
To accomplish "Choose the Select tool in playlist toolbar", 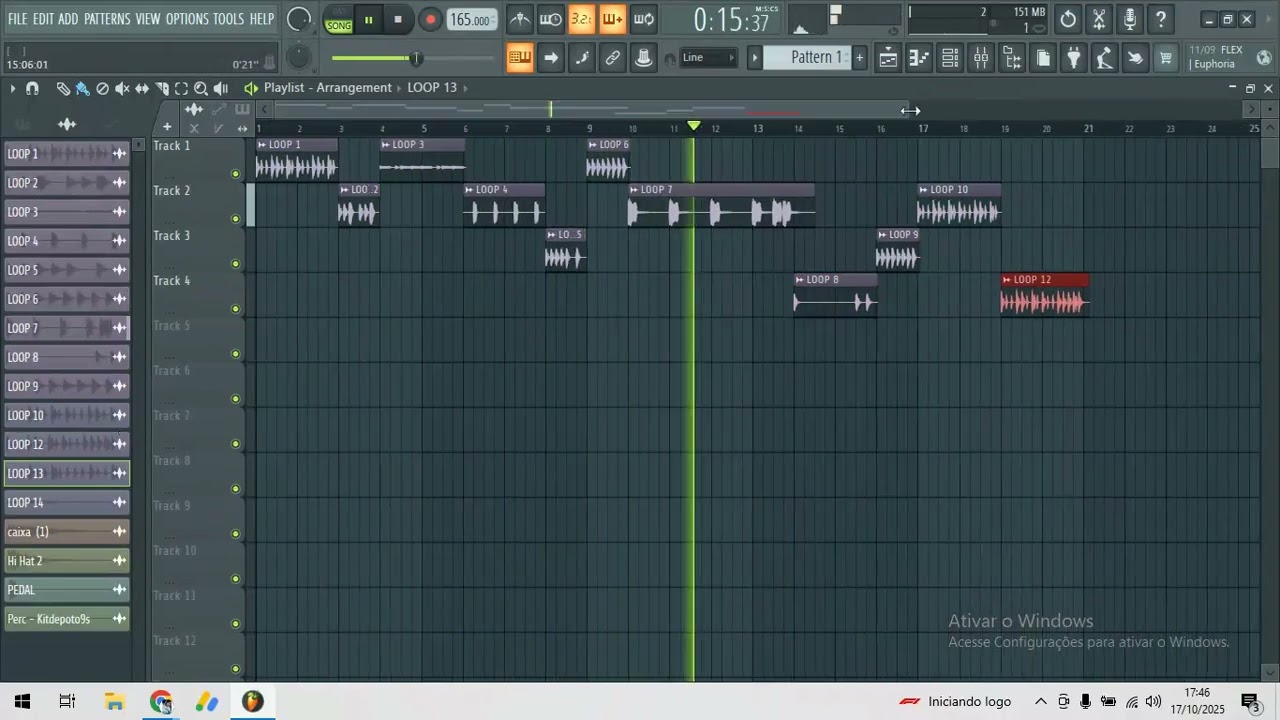I will pyautogui.click(x=181, y=89).
